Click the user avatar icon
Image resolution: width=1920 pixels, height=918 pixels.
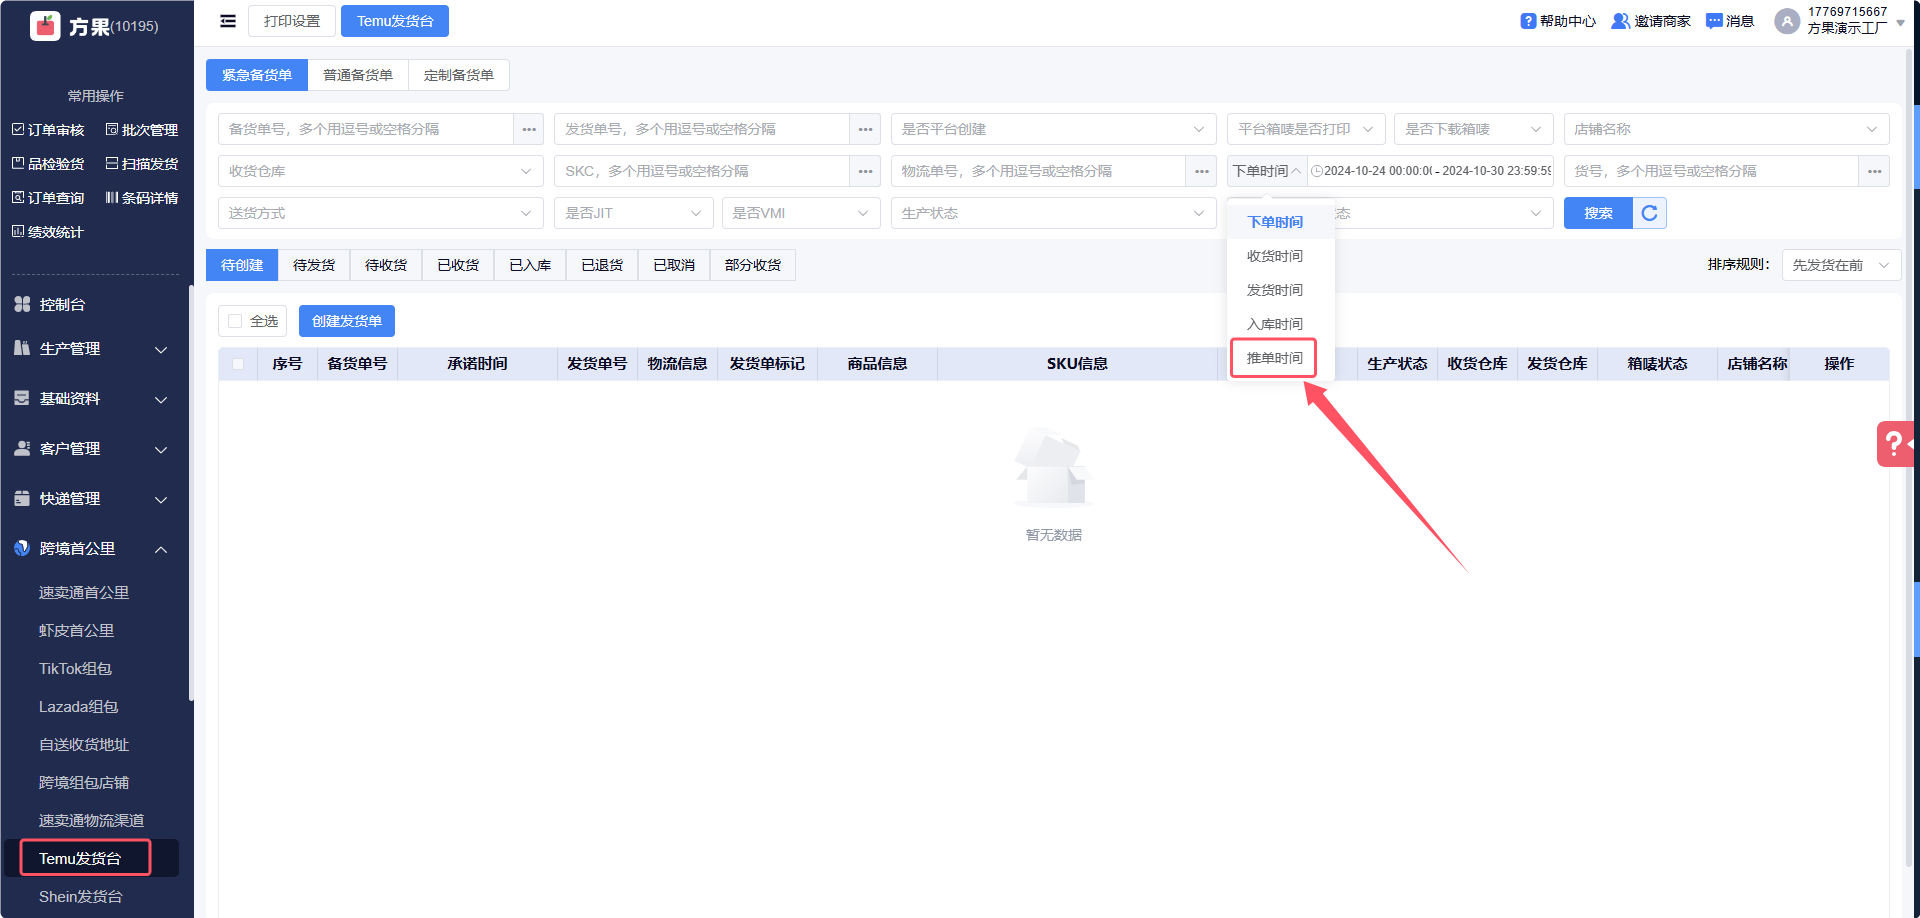tap(1787, 21)
